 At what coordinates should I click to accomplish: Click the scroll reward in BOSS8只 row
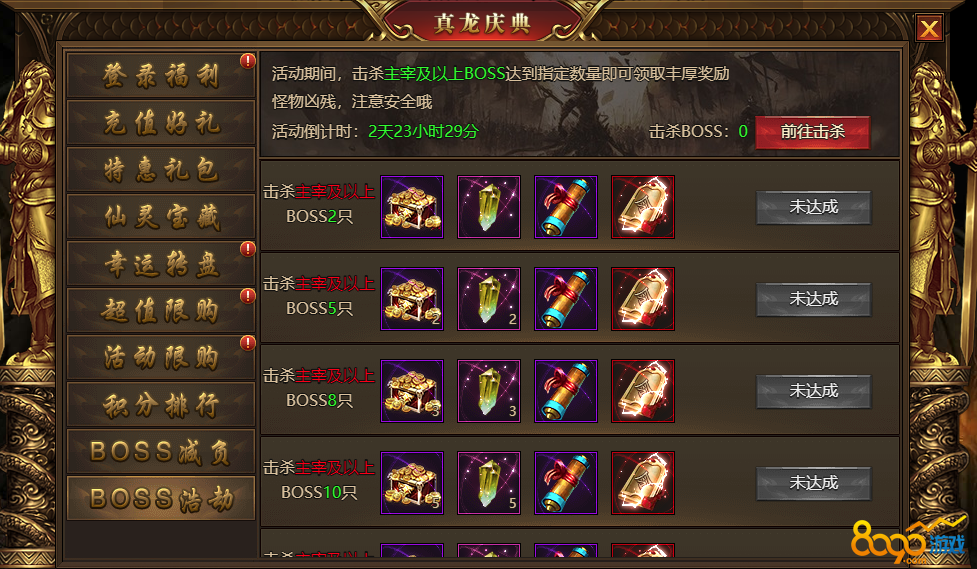pos(566,391)
